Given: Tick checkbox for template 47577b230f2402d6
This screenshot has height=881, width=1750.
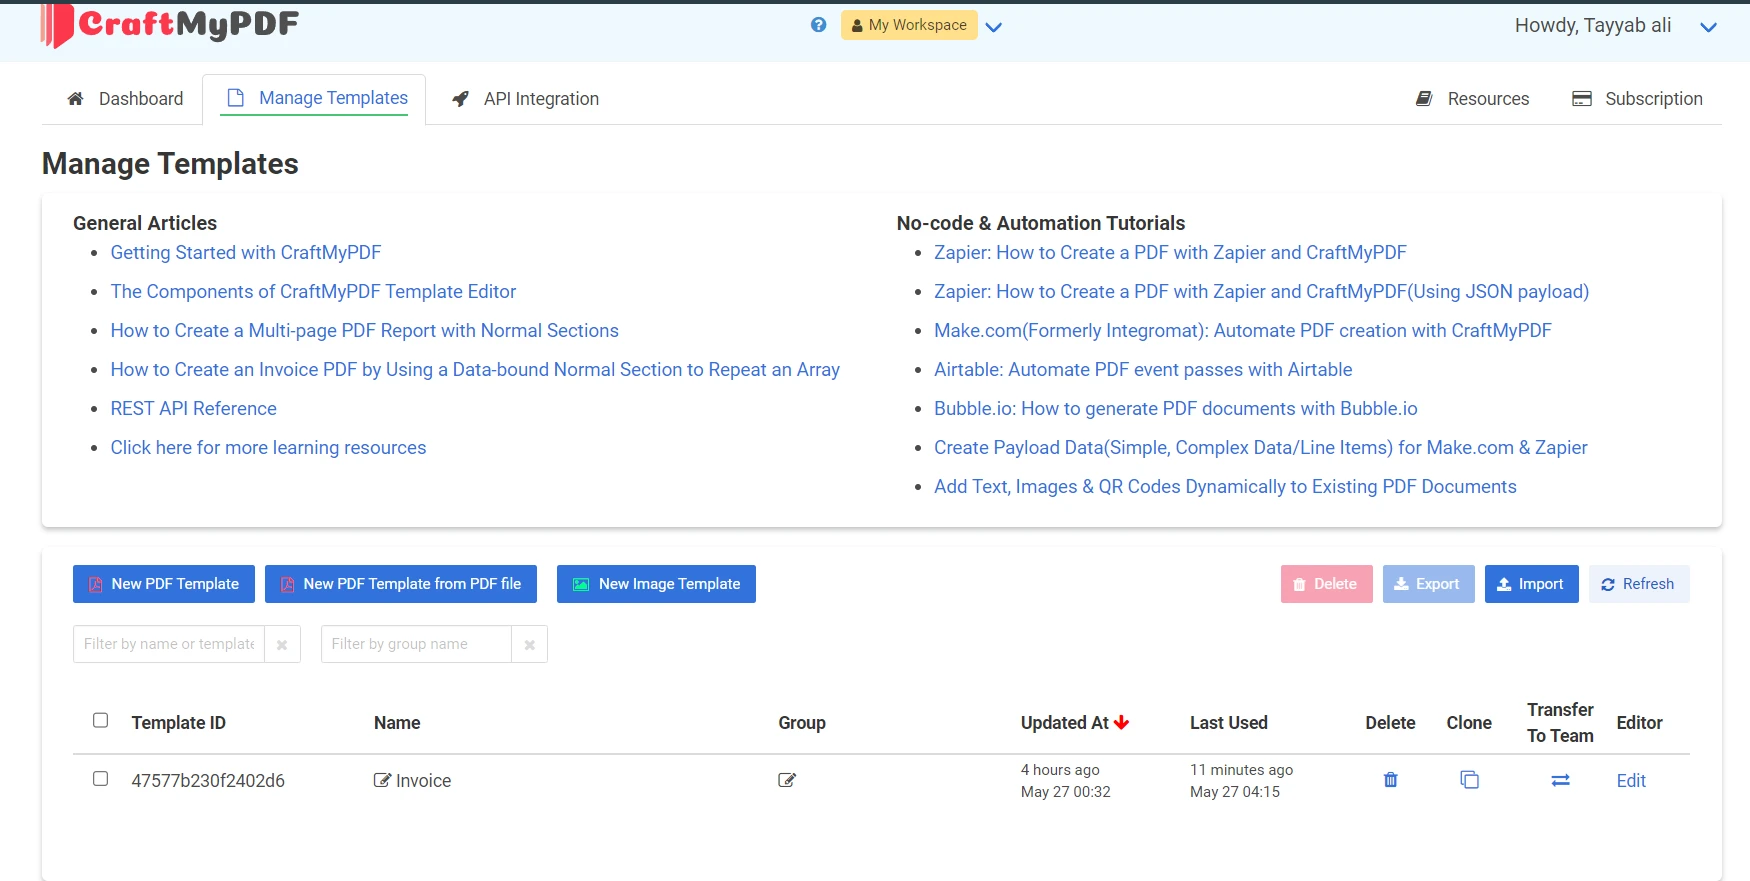Looking at the screenshot, I should pos(100,778).
